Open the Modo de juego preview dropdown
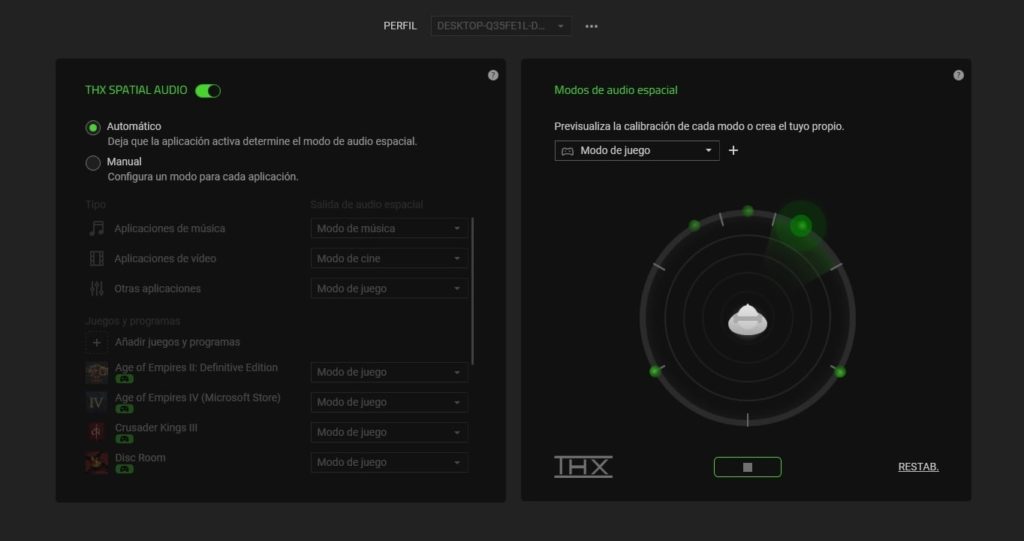The image size is (1024, 541). click(x=637, y=150)
